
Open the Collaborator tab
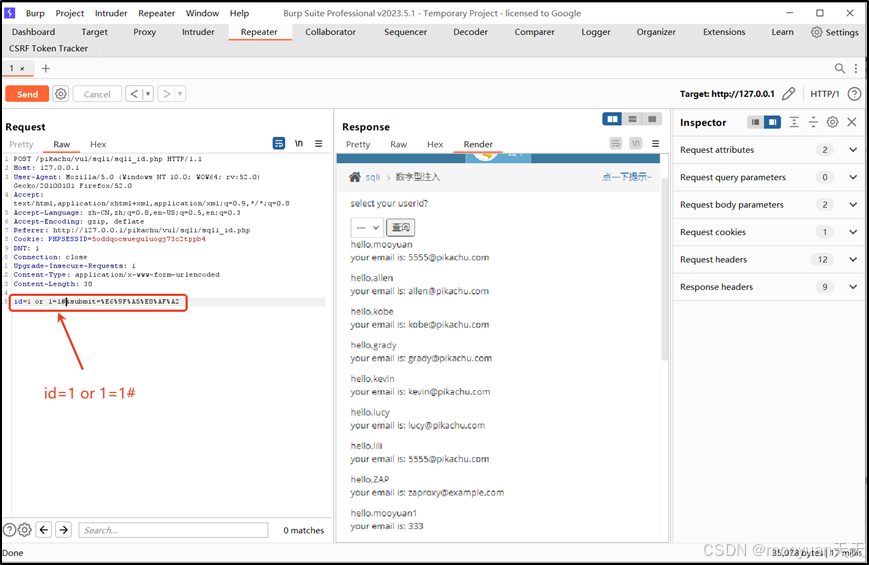pos(330,32)
